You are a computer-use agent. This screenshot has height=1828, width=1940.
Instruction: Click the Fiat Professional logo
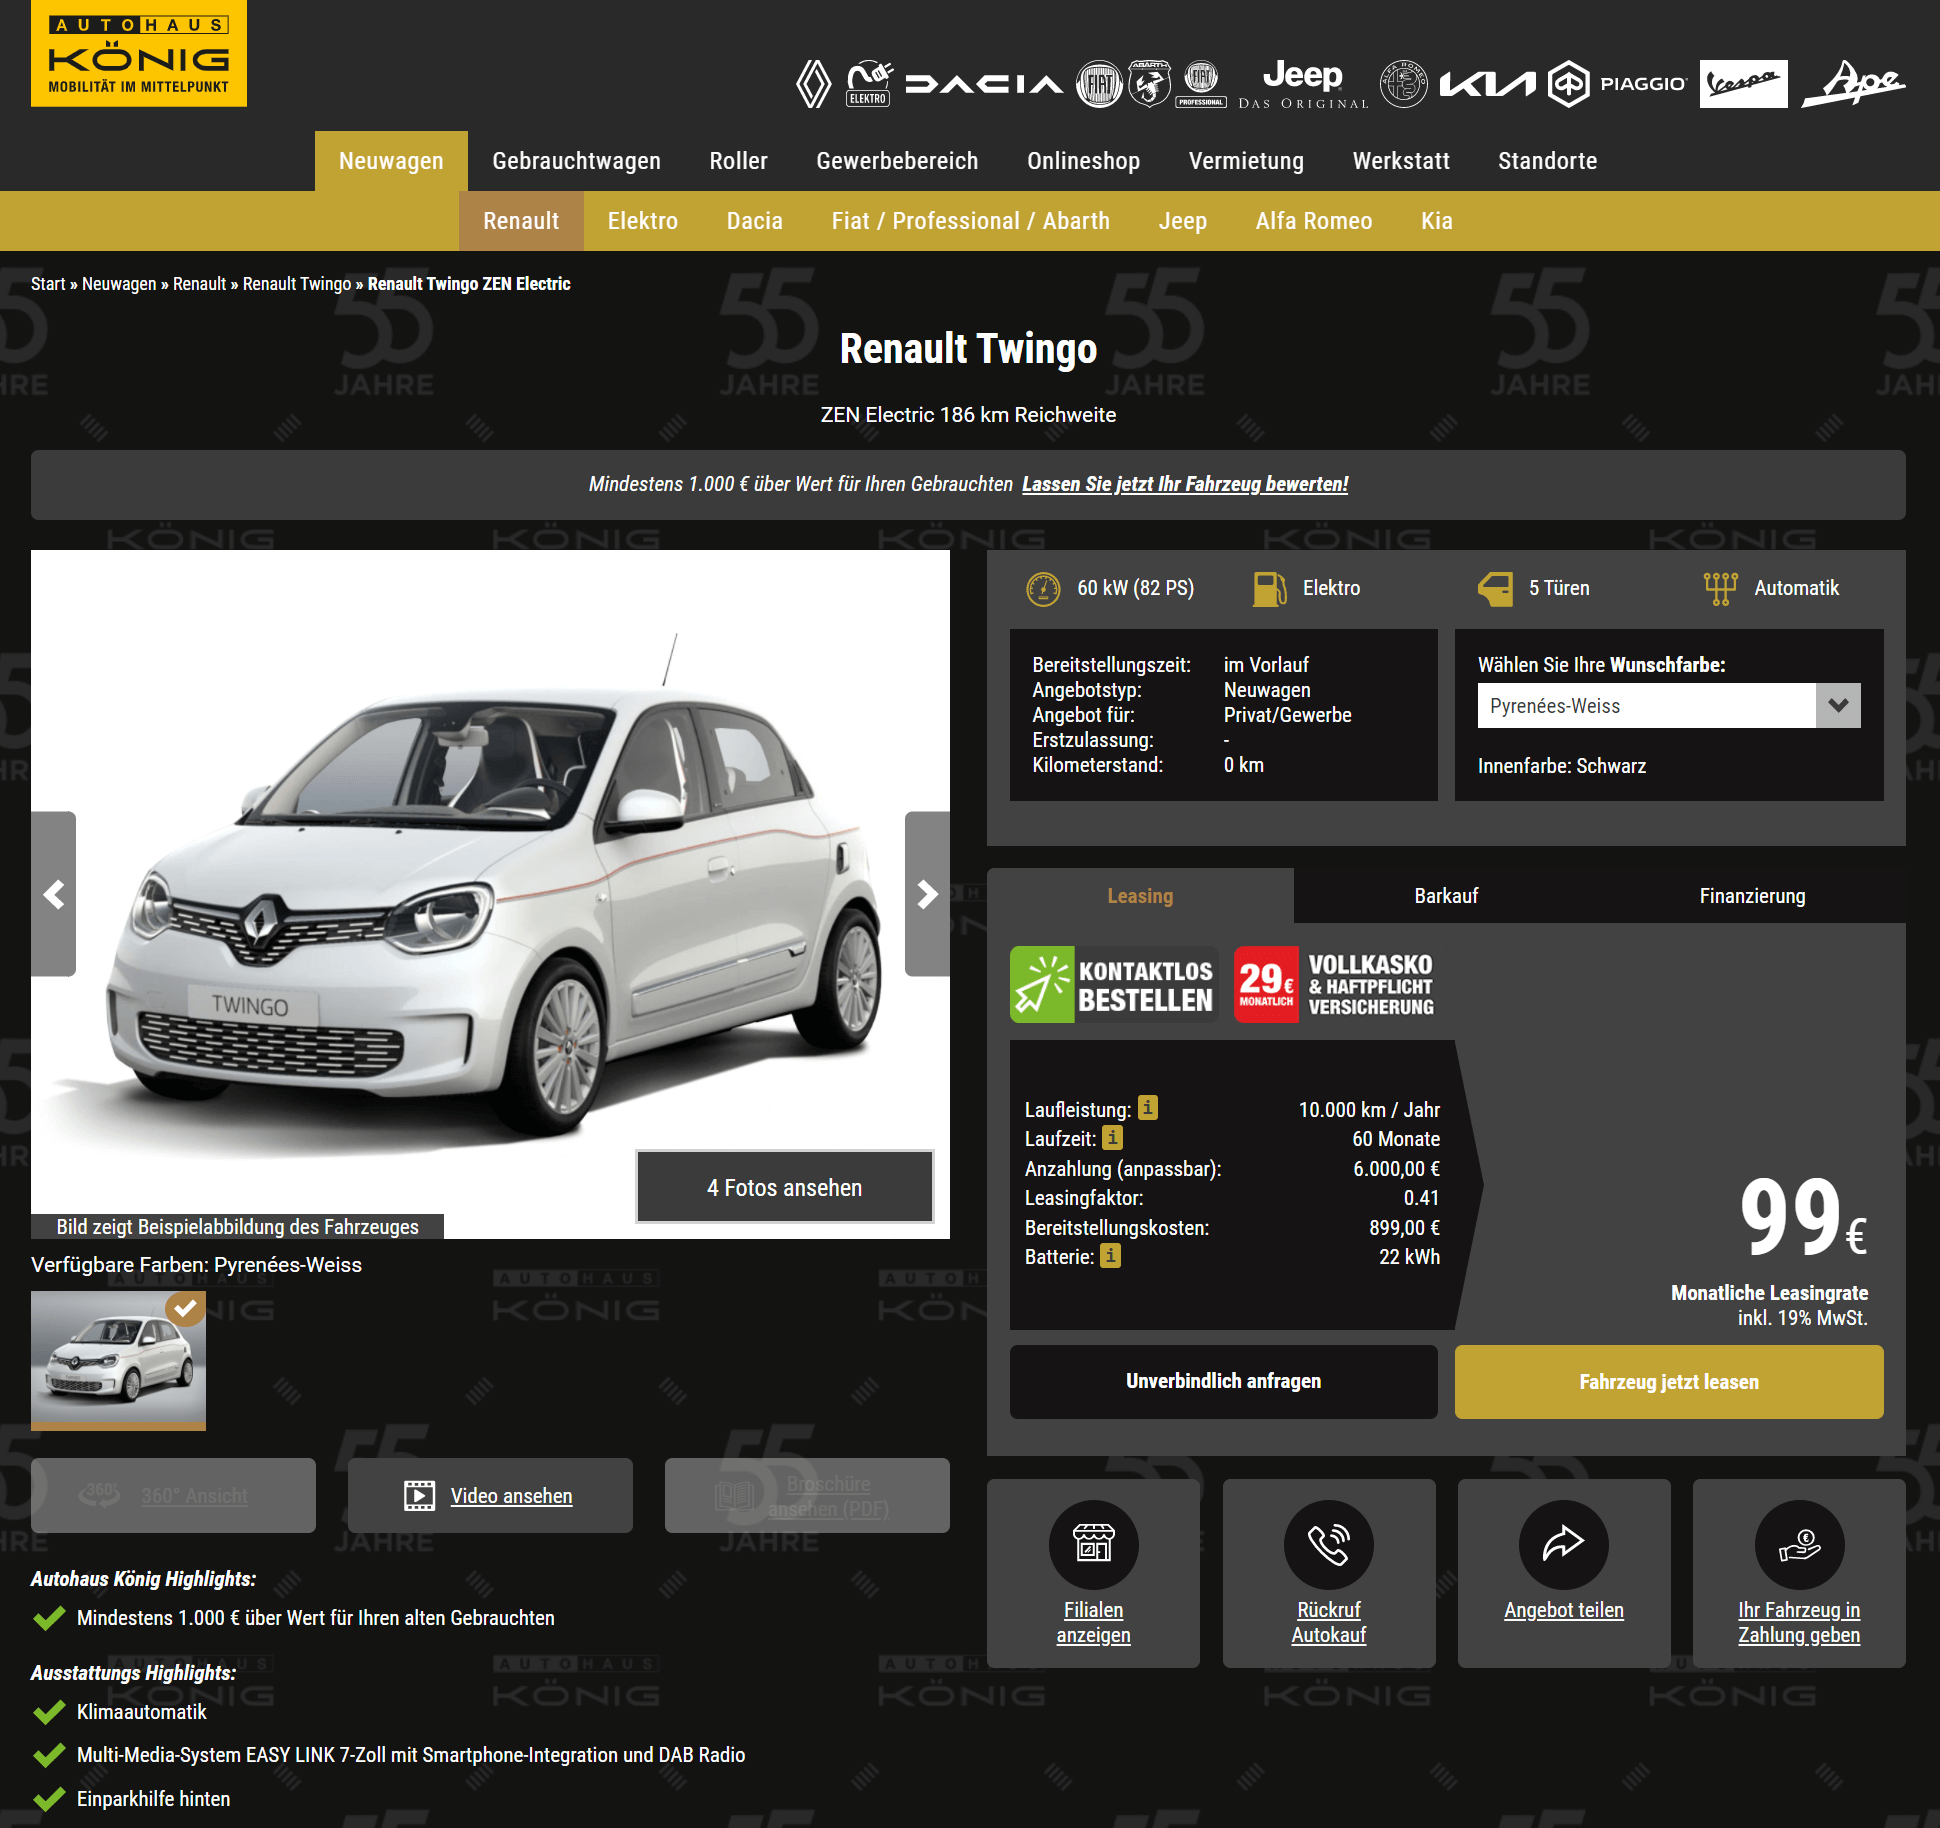click(1201, 84)
